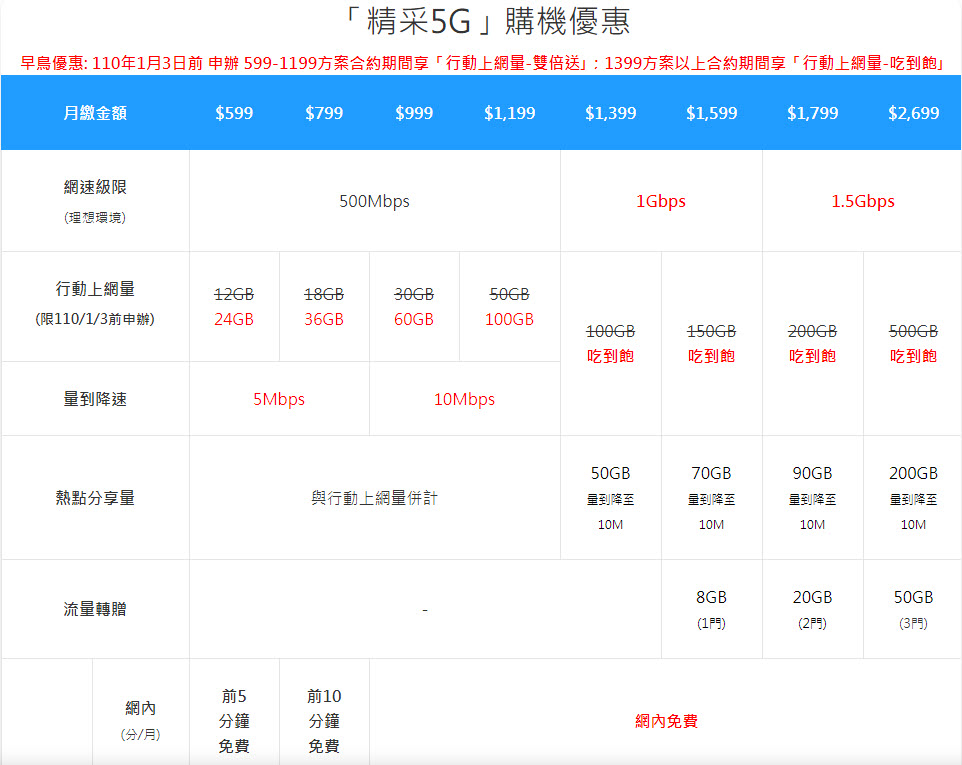The width and height of the screenshot is (962, 765).
Task: Click the 前10分鐘免費 in-network cell
Action: tap(324, 720)
